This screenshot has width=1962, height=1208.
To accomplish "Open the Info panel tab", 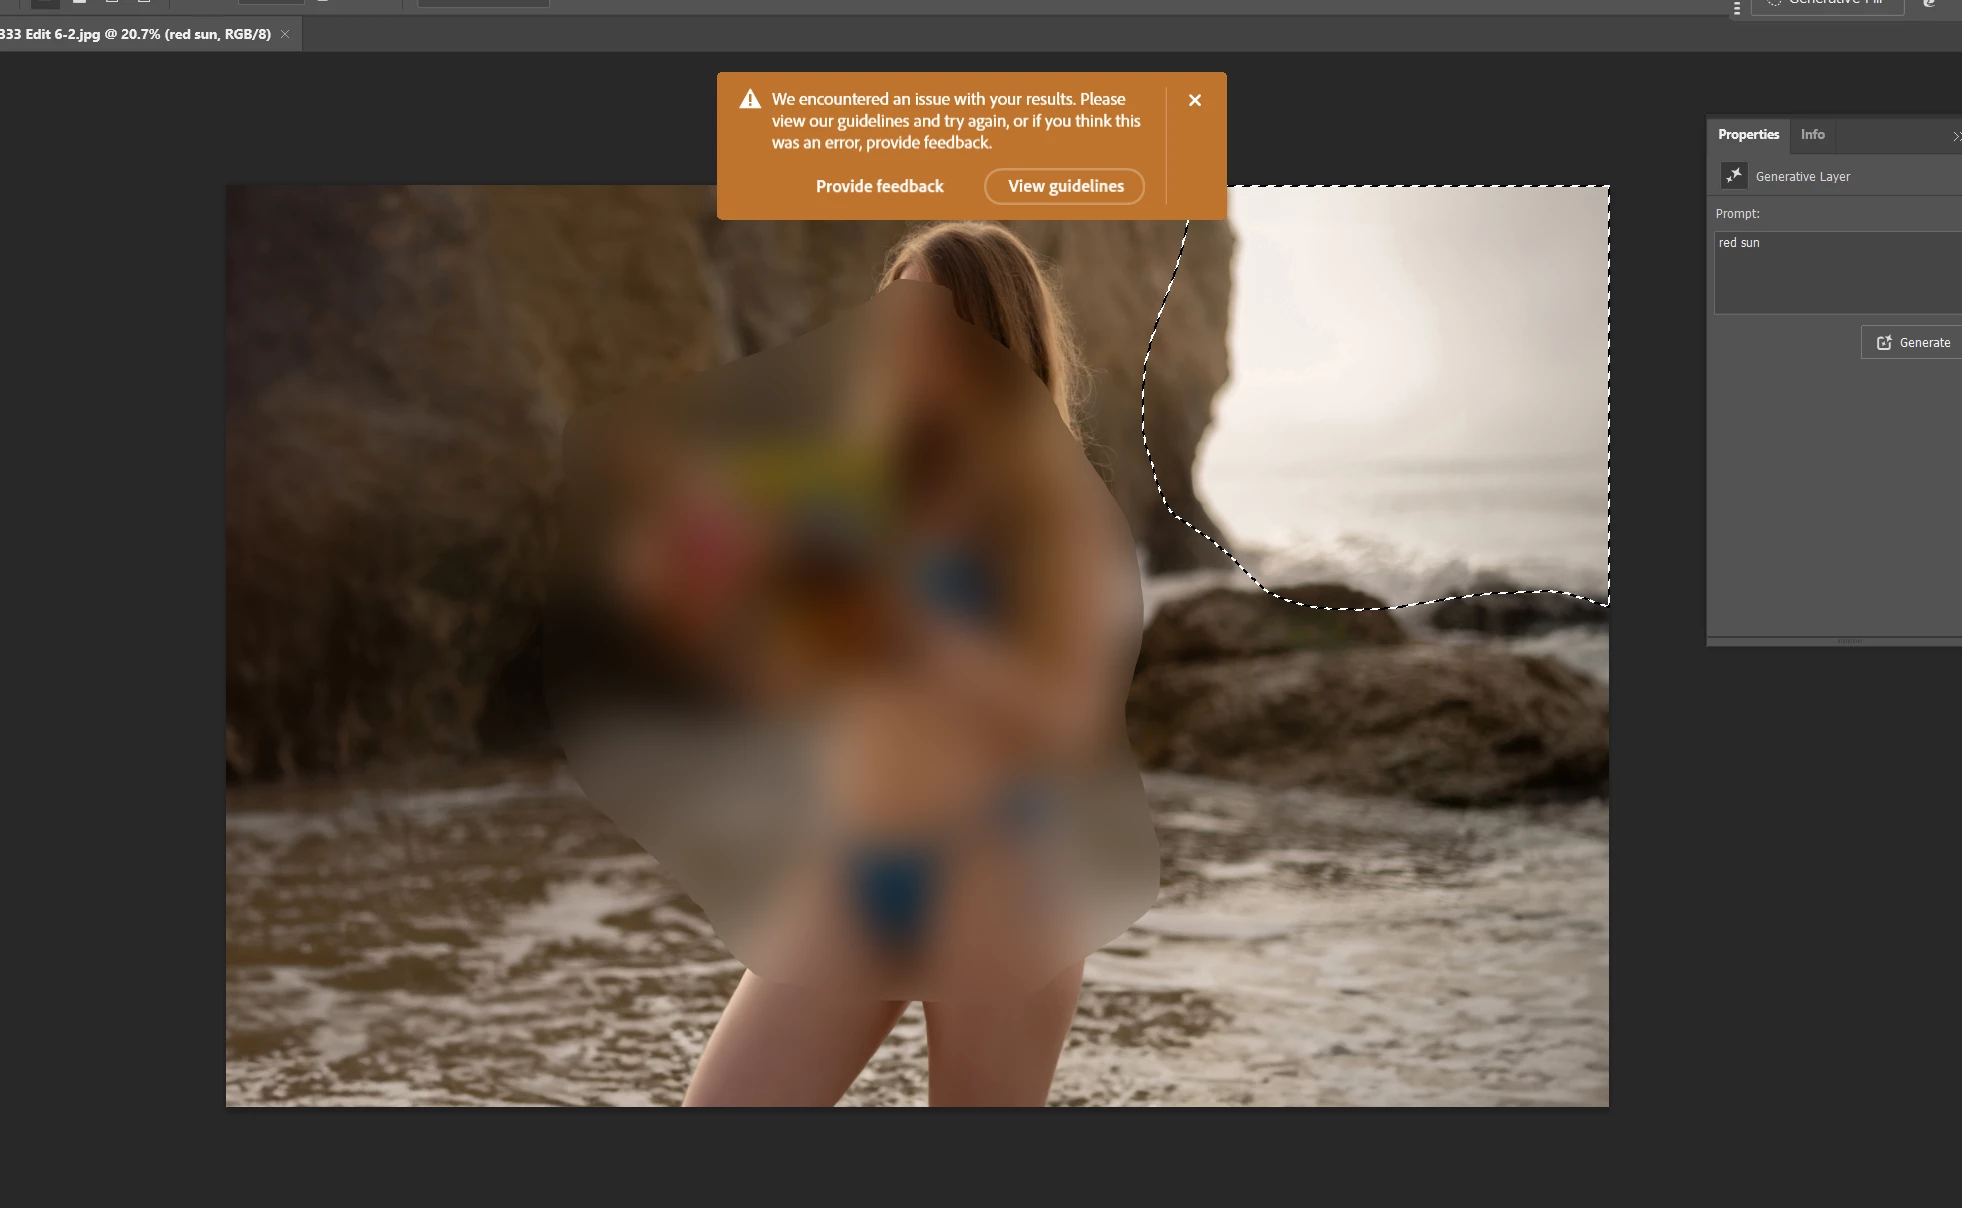I will [x=1812, y=134].
